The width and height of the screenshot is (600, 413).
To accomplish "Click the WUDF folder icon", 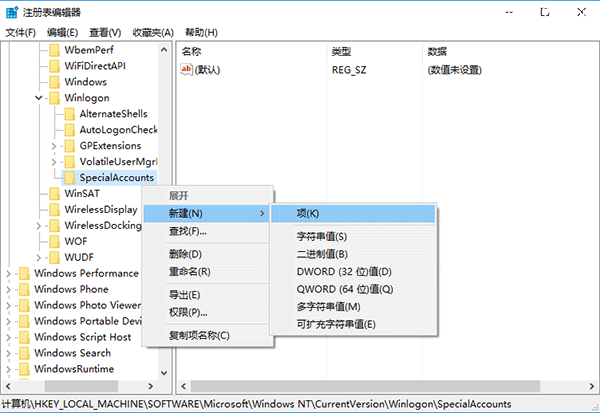I will click(x=54, y=258).
